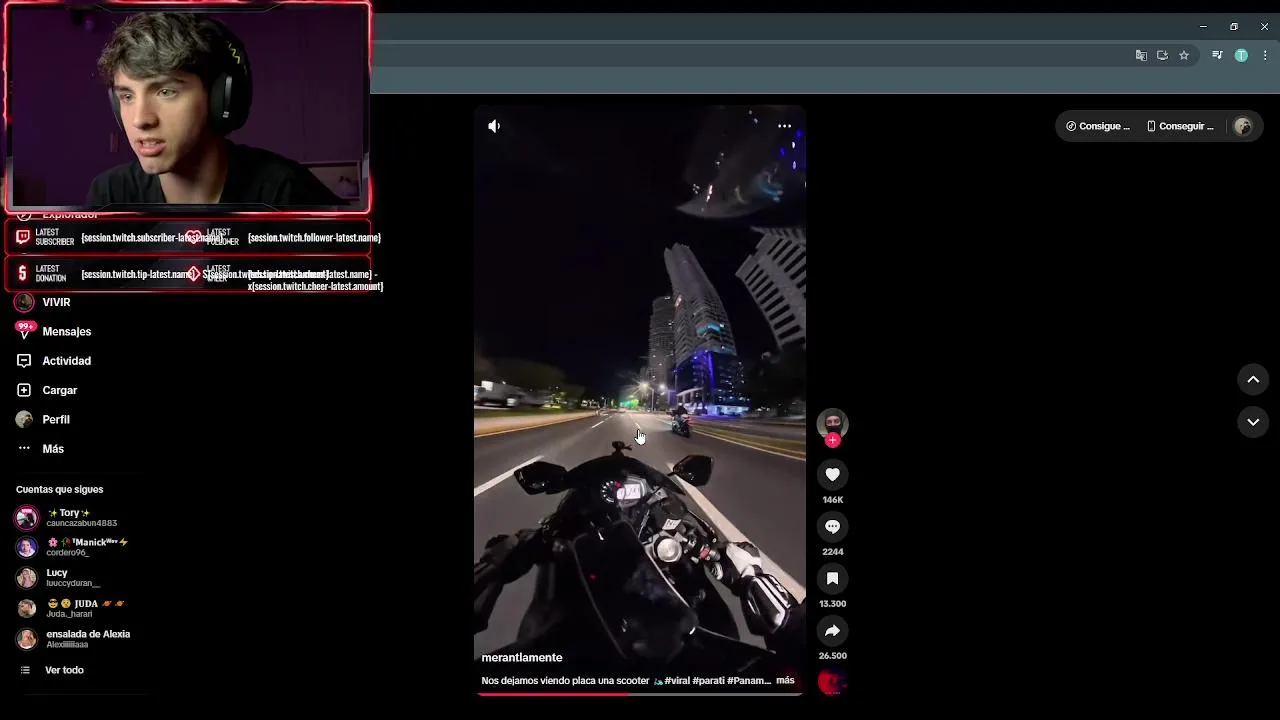
Task: Click the playing motorcycle video
Action: pyautogui.click(x=640, y=400)
